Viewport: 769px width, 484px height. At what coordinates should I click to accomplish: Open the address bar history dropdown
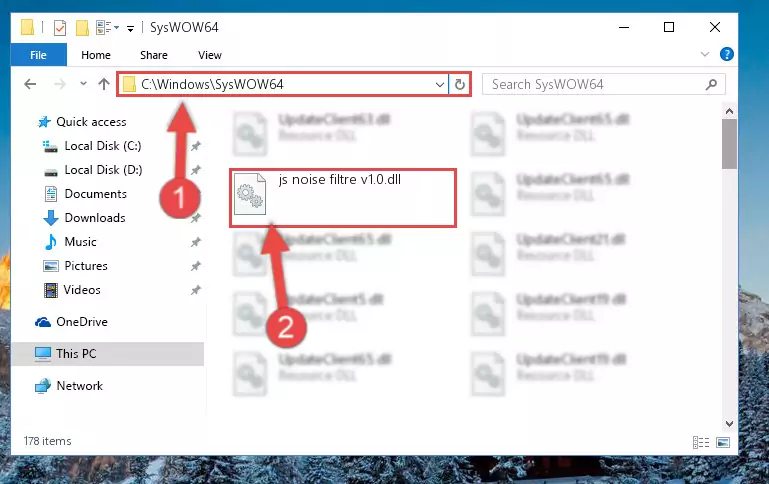pos(439,85)
